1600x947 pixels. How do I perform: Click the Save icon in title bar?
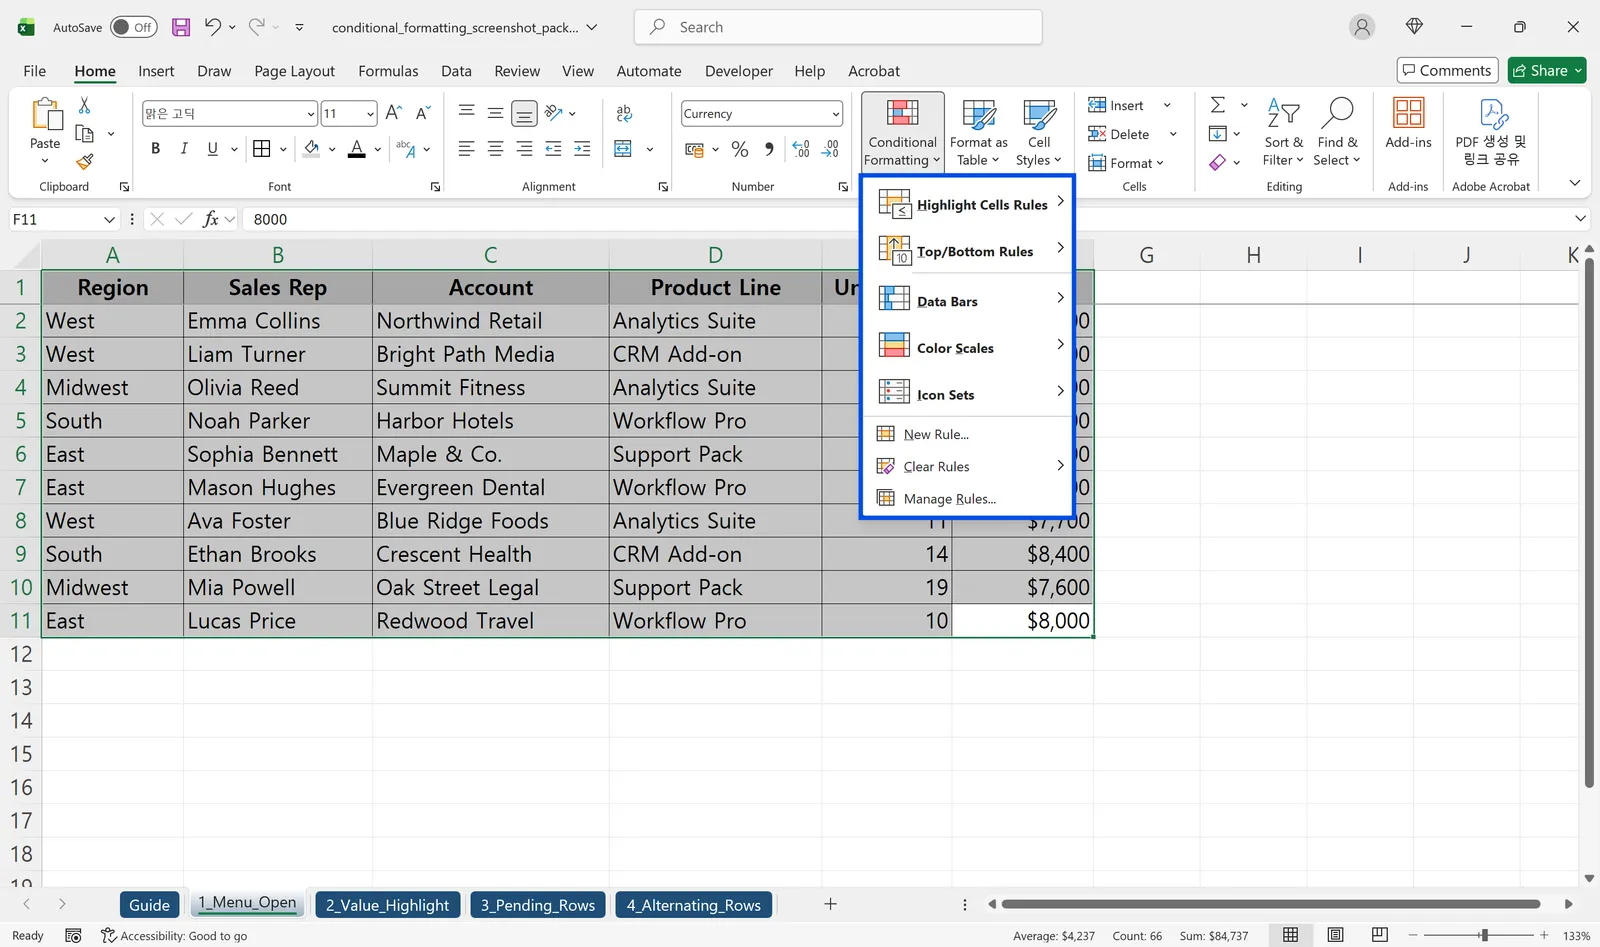pos(181,27)
